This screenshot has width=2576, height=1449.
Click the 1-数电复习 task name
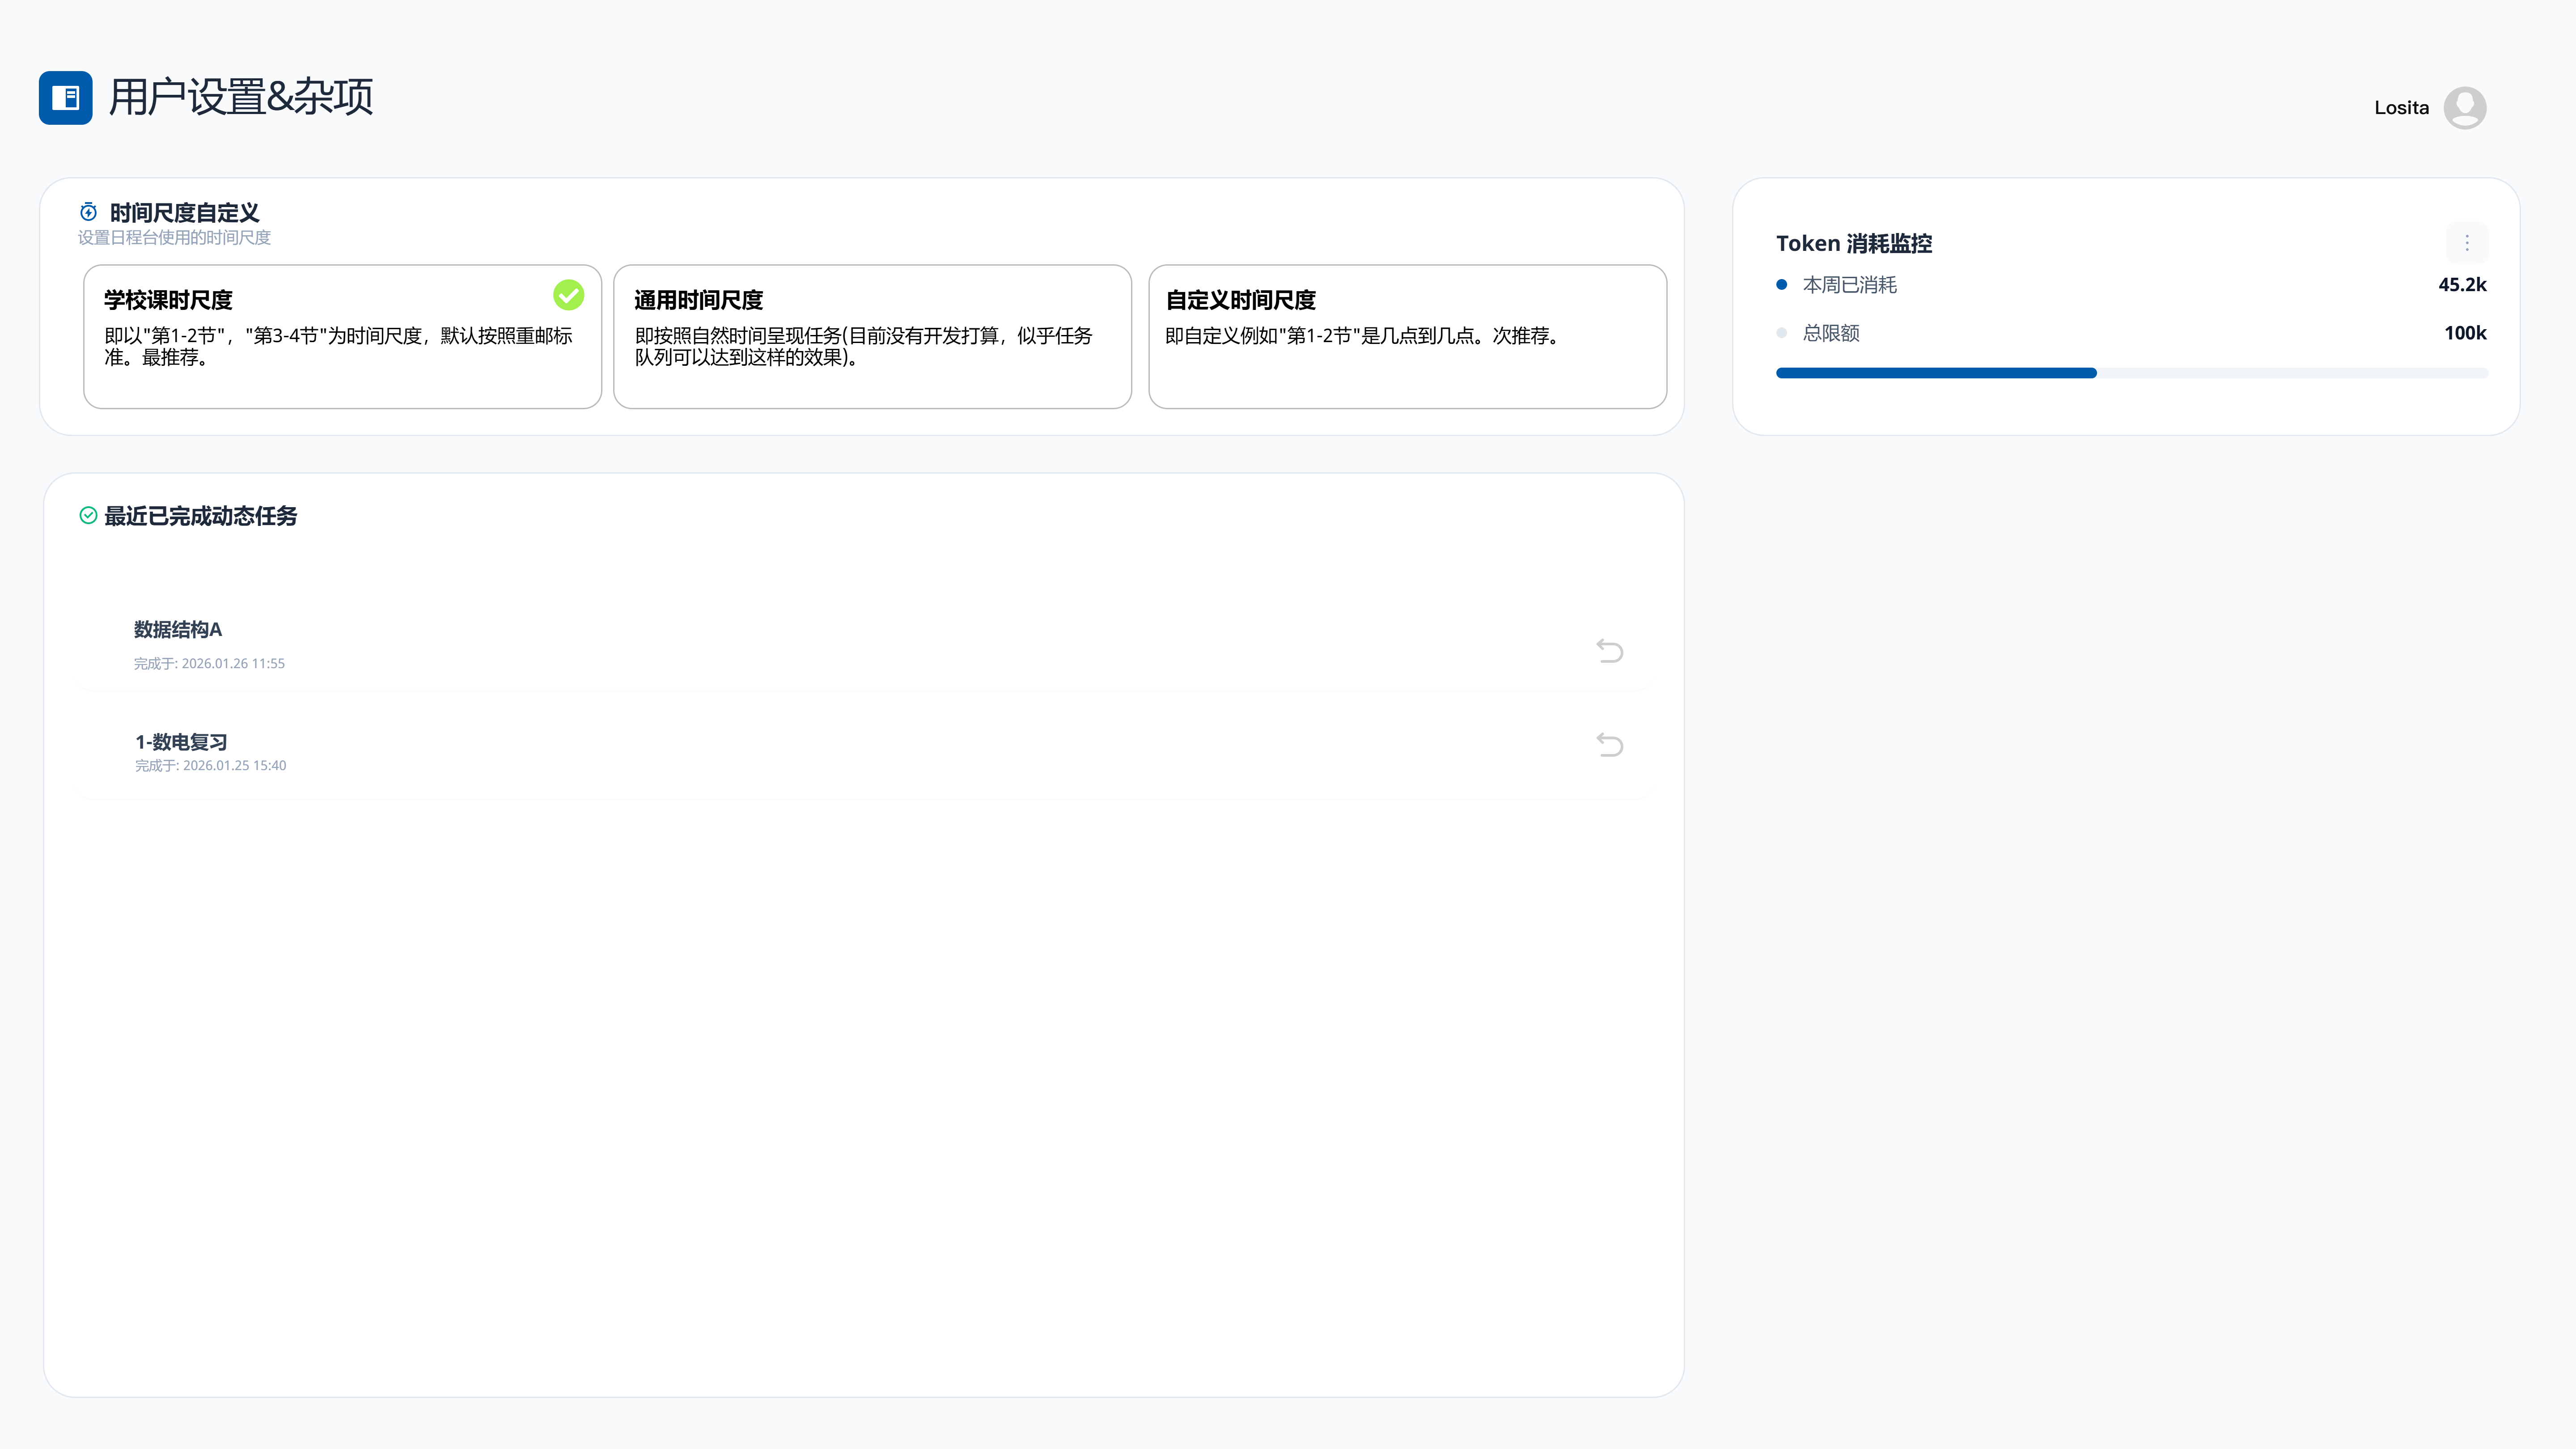click(181, 742)
